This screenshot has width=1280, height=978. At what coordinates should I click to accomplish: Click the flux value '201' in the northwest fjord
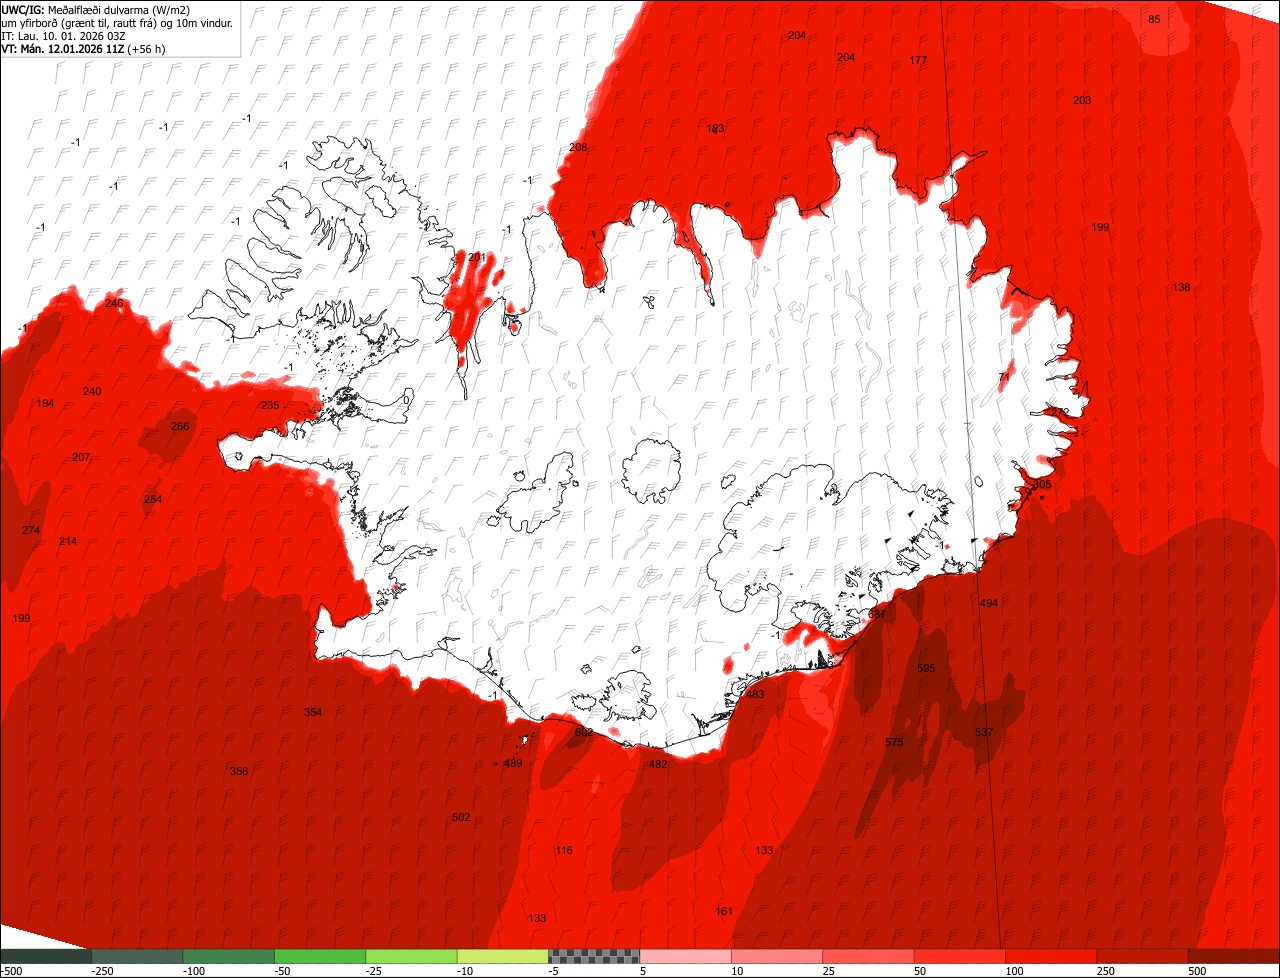pos(477,257)
